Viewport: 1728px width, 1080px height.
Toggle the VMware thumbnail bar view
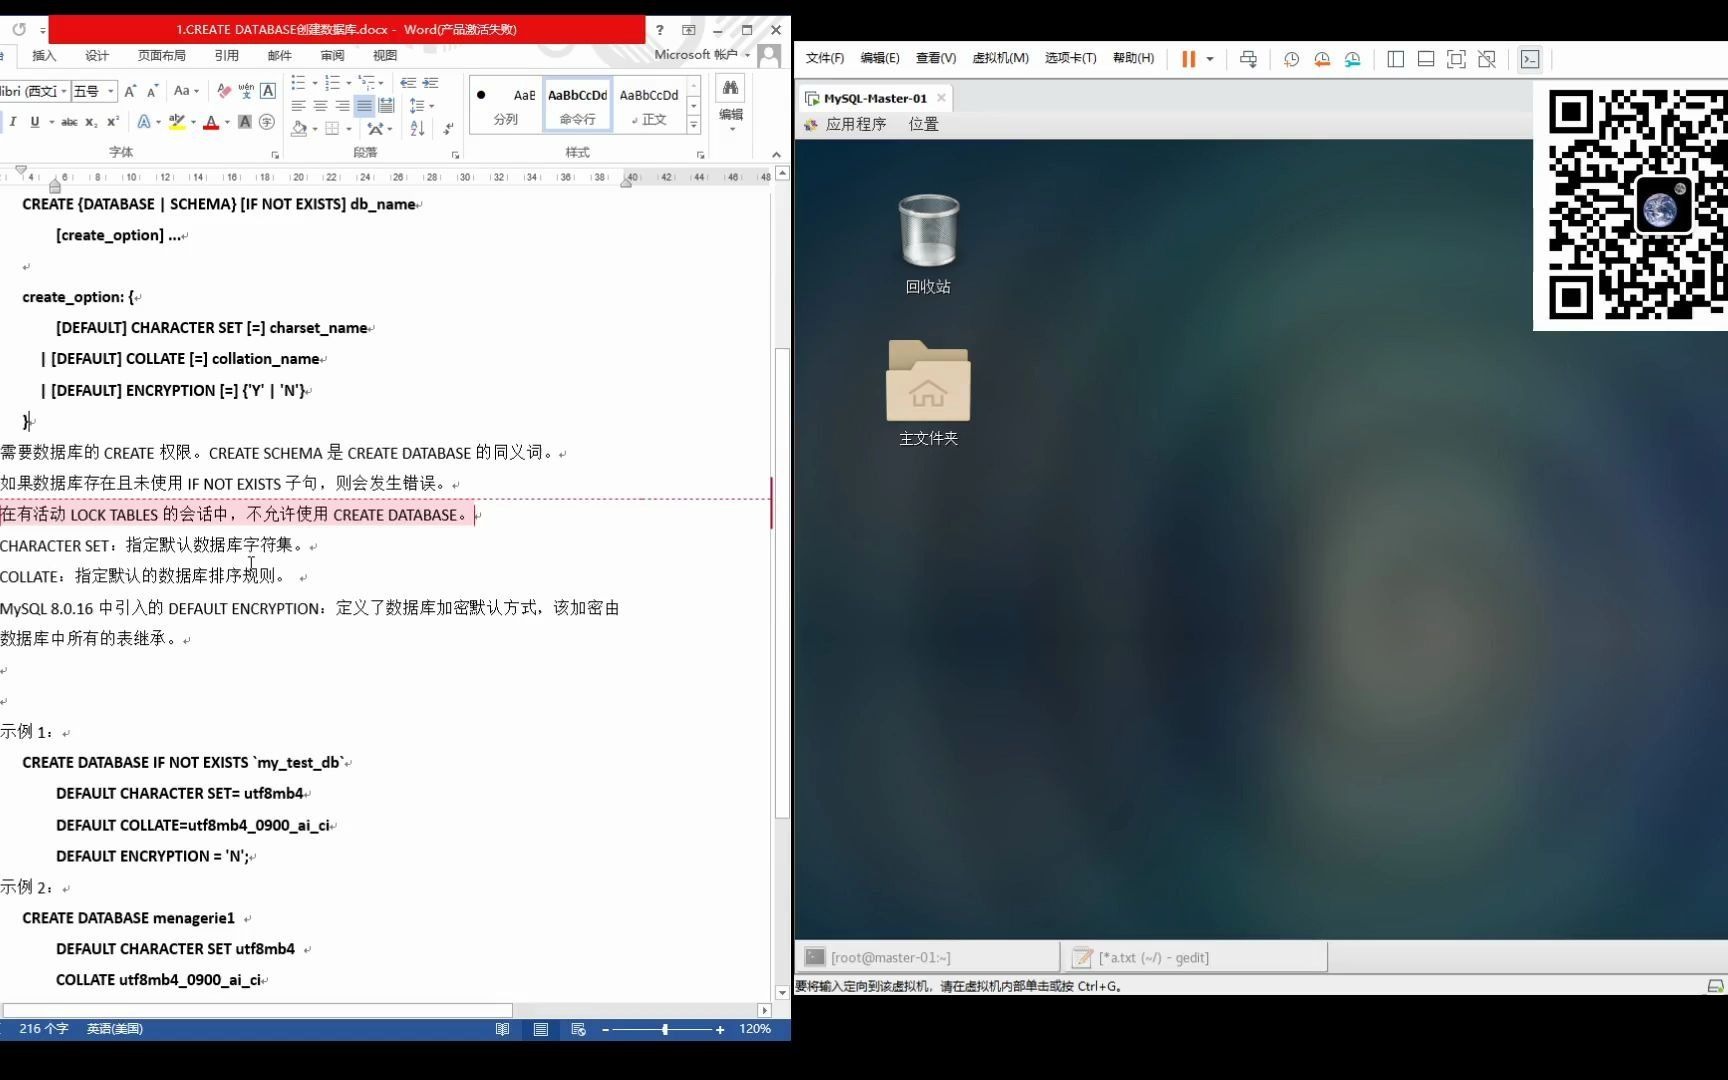click(x=1426, y=59)
